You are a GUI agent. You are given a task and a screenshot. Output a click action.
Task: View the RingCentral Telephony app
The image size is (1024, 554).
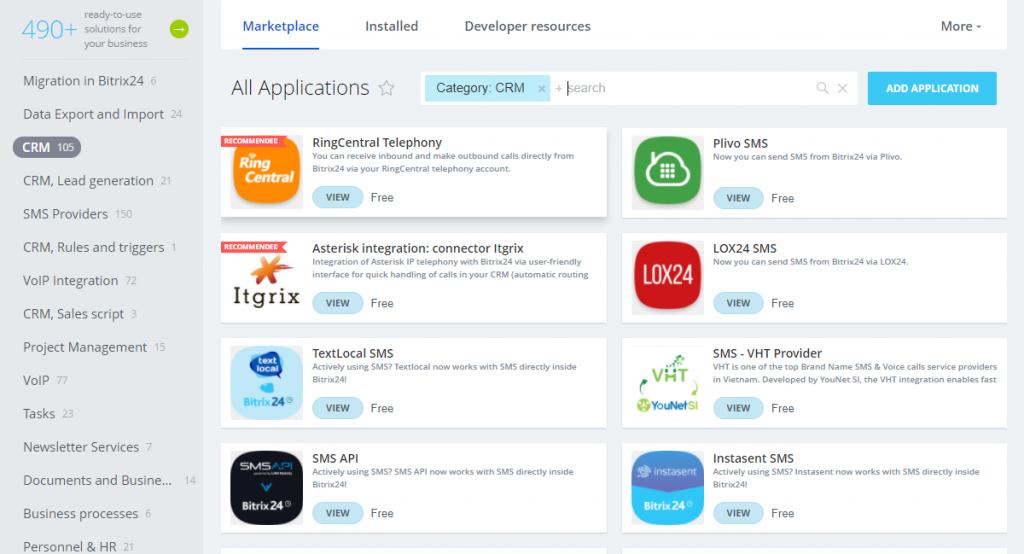click(338, 197)
